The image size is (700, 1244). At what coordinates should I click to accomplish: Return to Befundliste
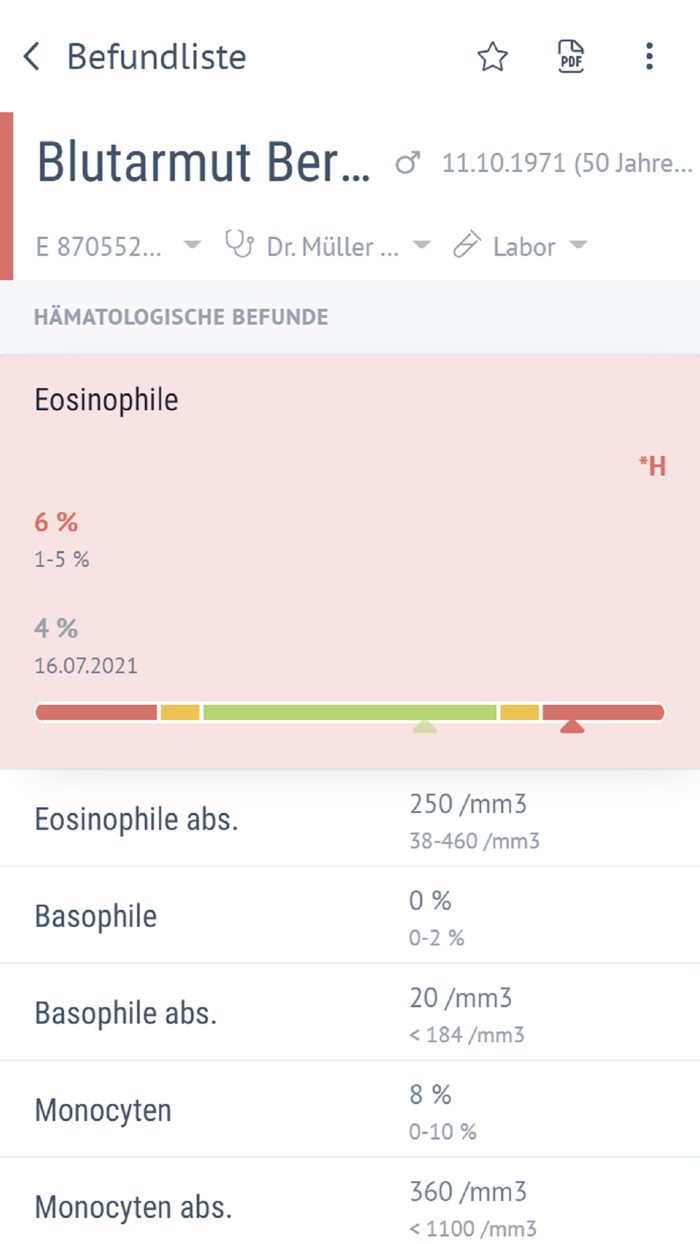(x=156, y=57)
